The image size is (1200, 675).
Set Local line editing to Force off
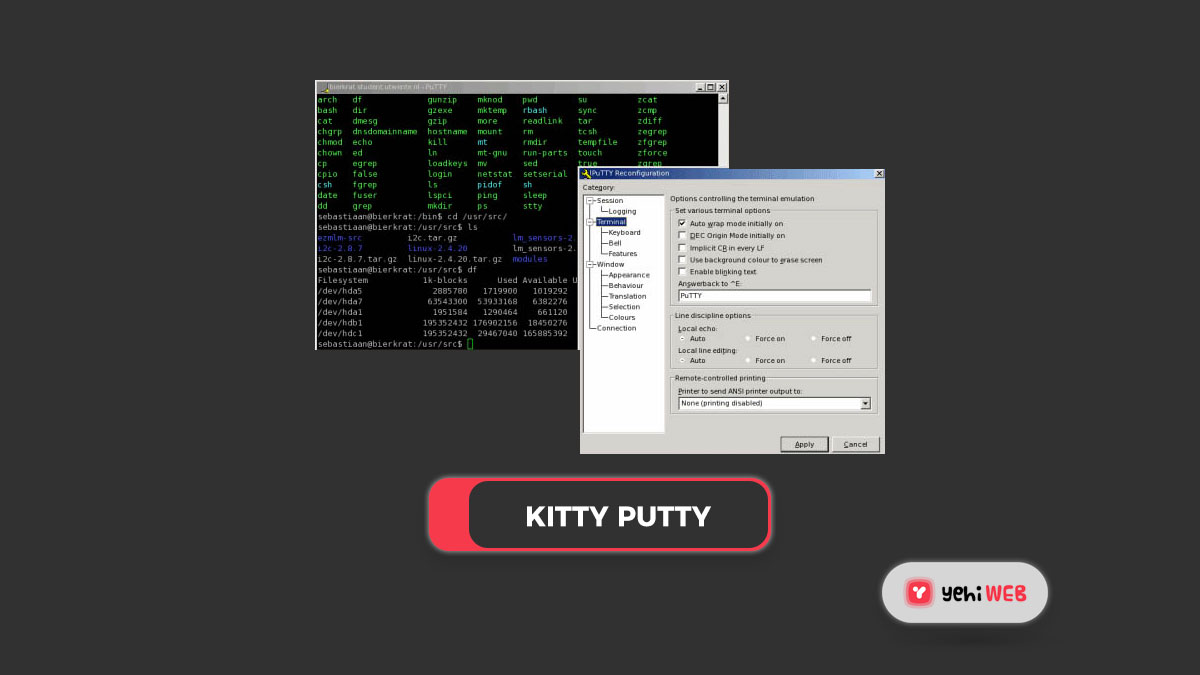point(813,359)
